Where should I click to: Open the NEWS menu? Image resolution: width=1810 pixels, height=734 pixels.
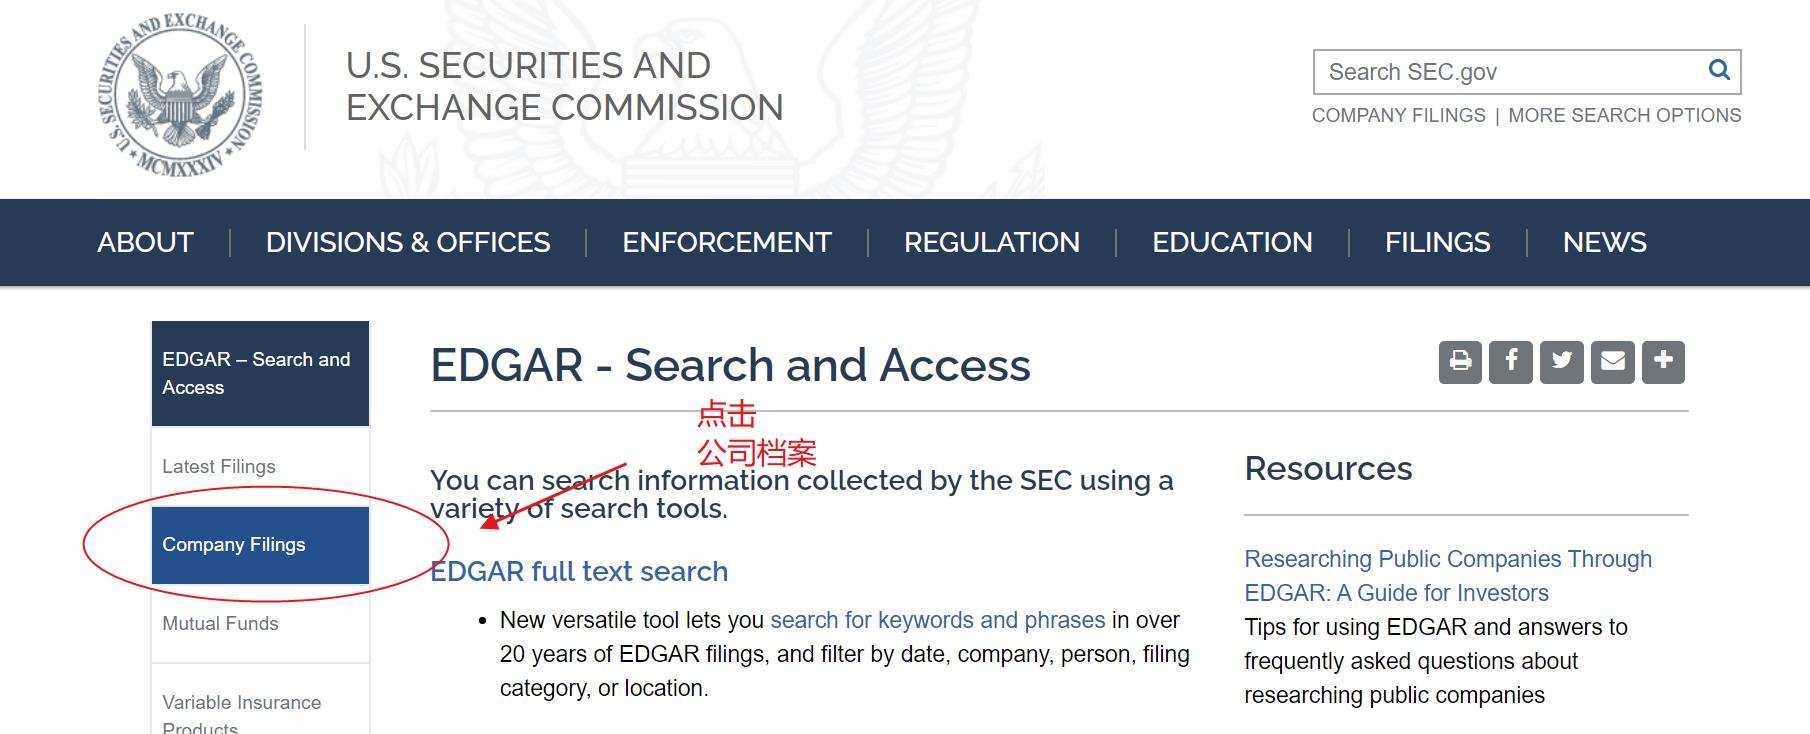[x=1604, y=242]
